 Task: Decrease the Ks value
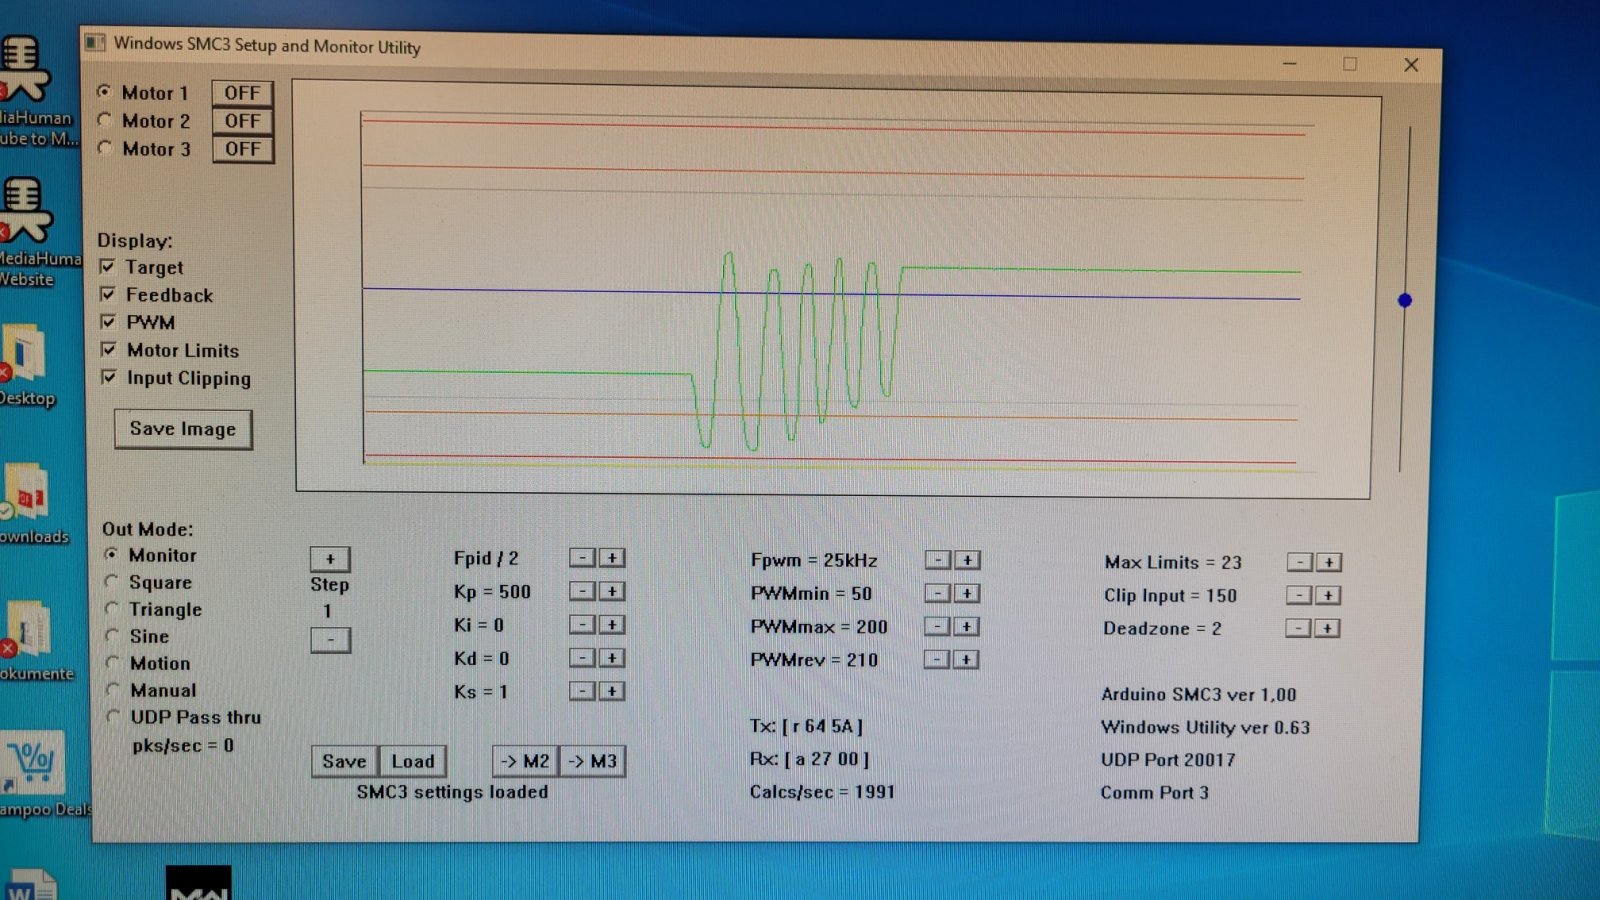tap(582, 691)
